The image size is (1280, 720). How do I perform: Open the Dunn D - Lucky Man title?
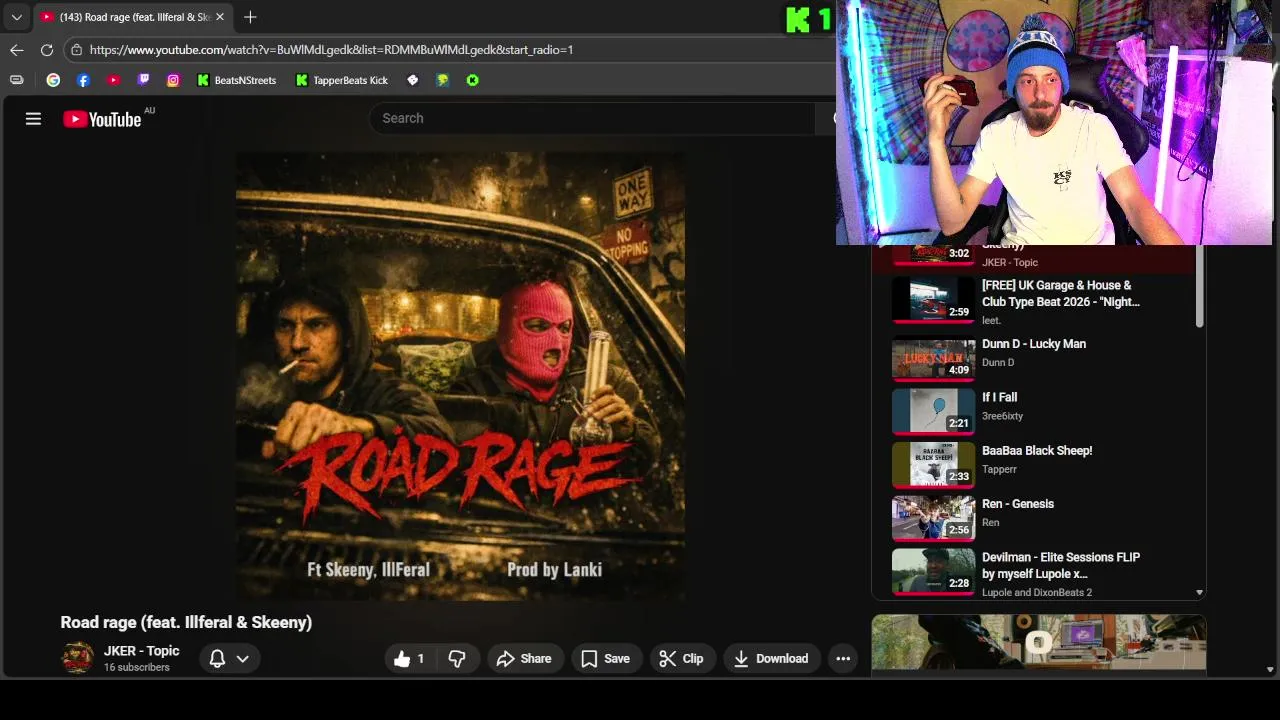pyautogui.click(x=1033, y=344)
